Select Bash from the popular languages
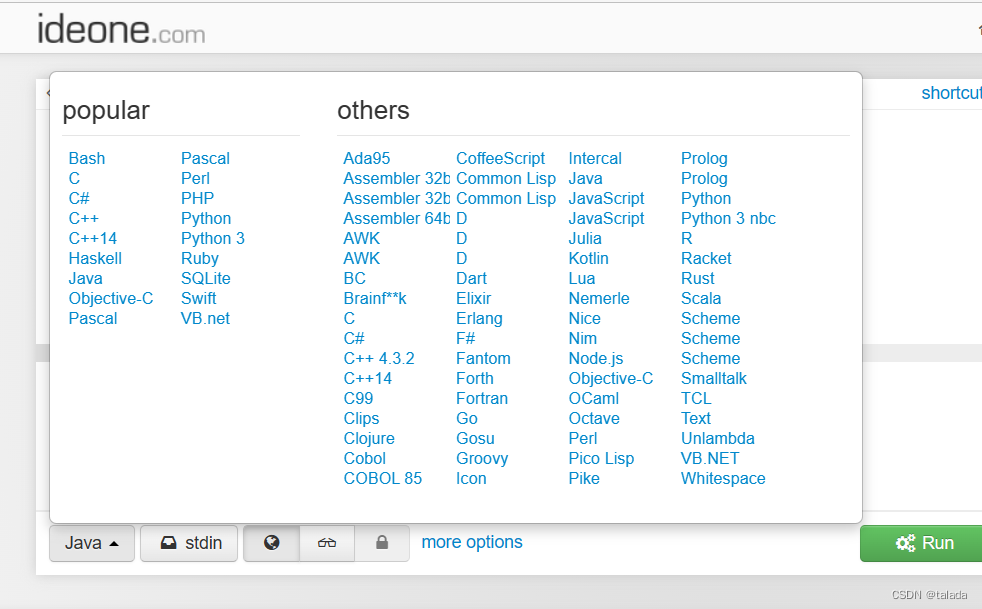 coord(87,159)
